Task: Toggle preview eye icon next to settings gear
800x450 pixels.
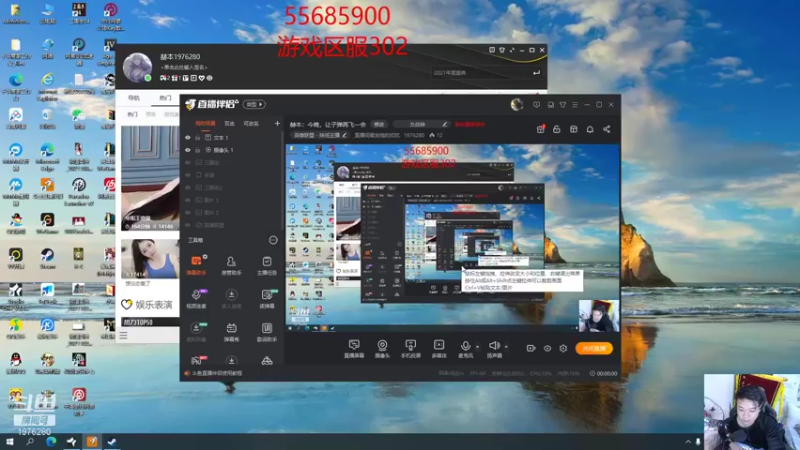Action: pos(547,348)
